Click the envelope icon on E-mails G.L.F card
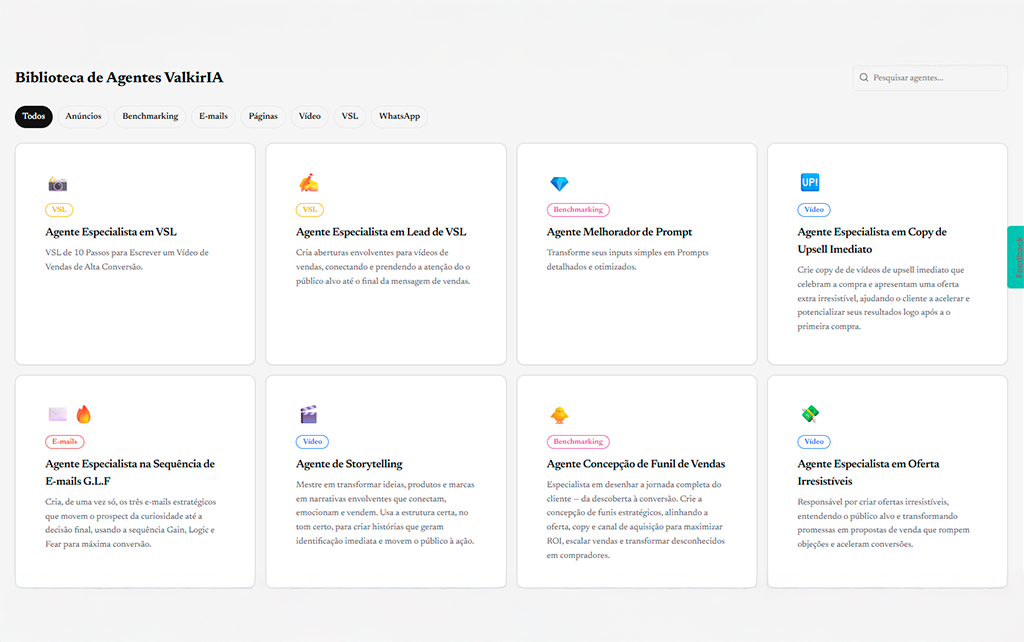1024x642 pixels. [57, 414]
